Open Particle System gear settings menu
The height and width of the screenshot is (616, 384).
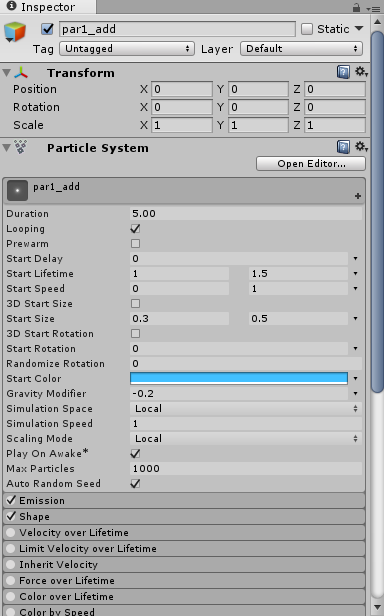pyautogui.click(x=361, y=147)
